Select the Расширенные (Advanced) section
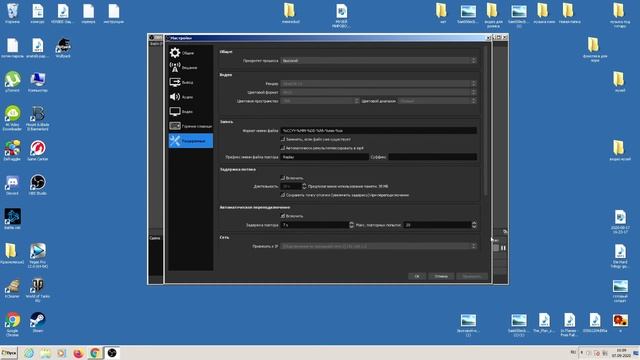The width and height of the screenshot is (640, 360). pos(191,141)
